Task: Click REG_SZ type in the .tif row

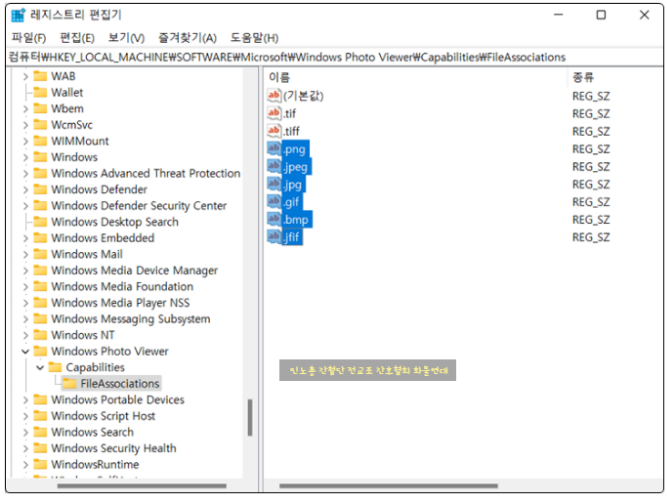Action: coord(591,114)
